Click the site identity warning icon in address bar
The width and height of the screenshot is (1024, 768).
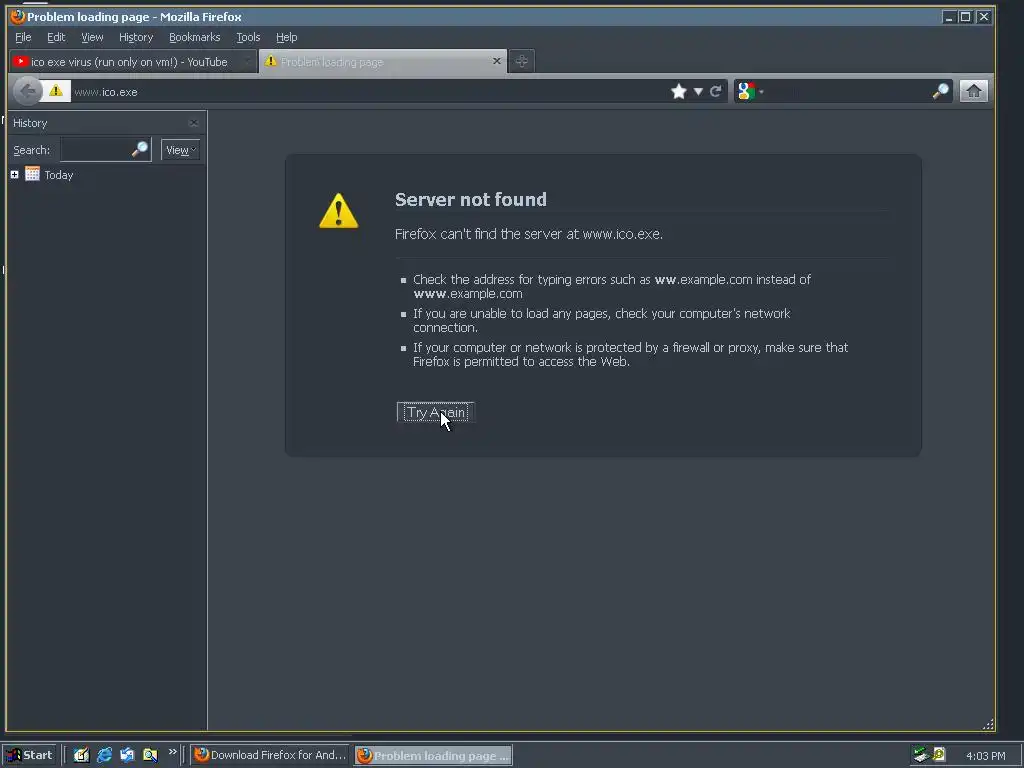coord(56,91)
